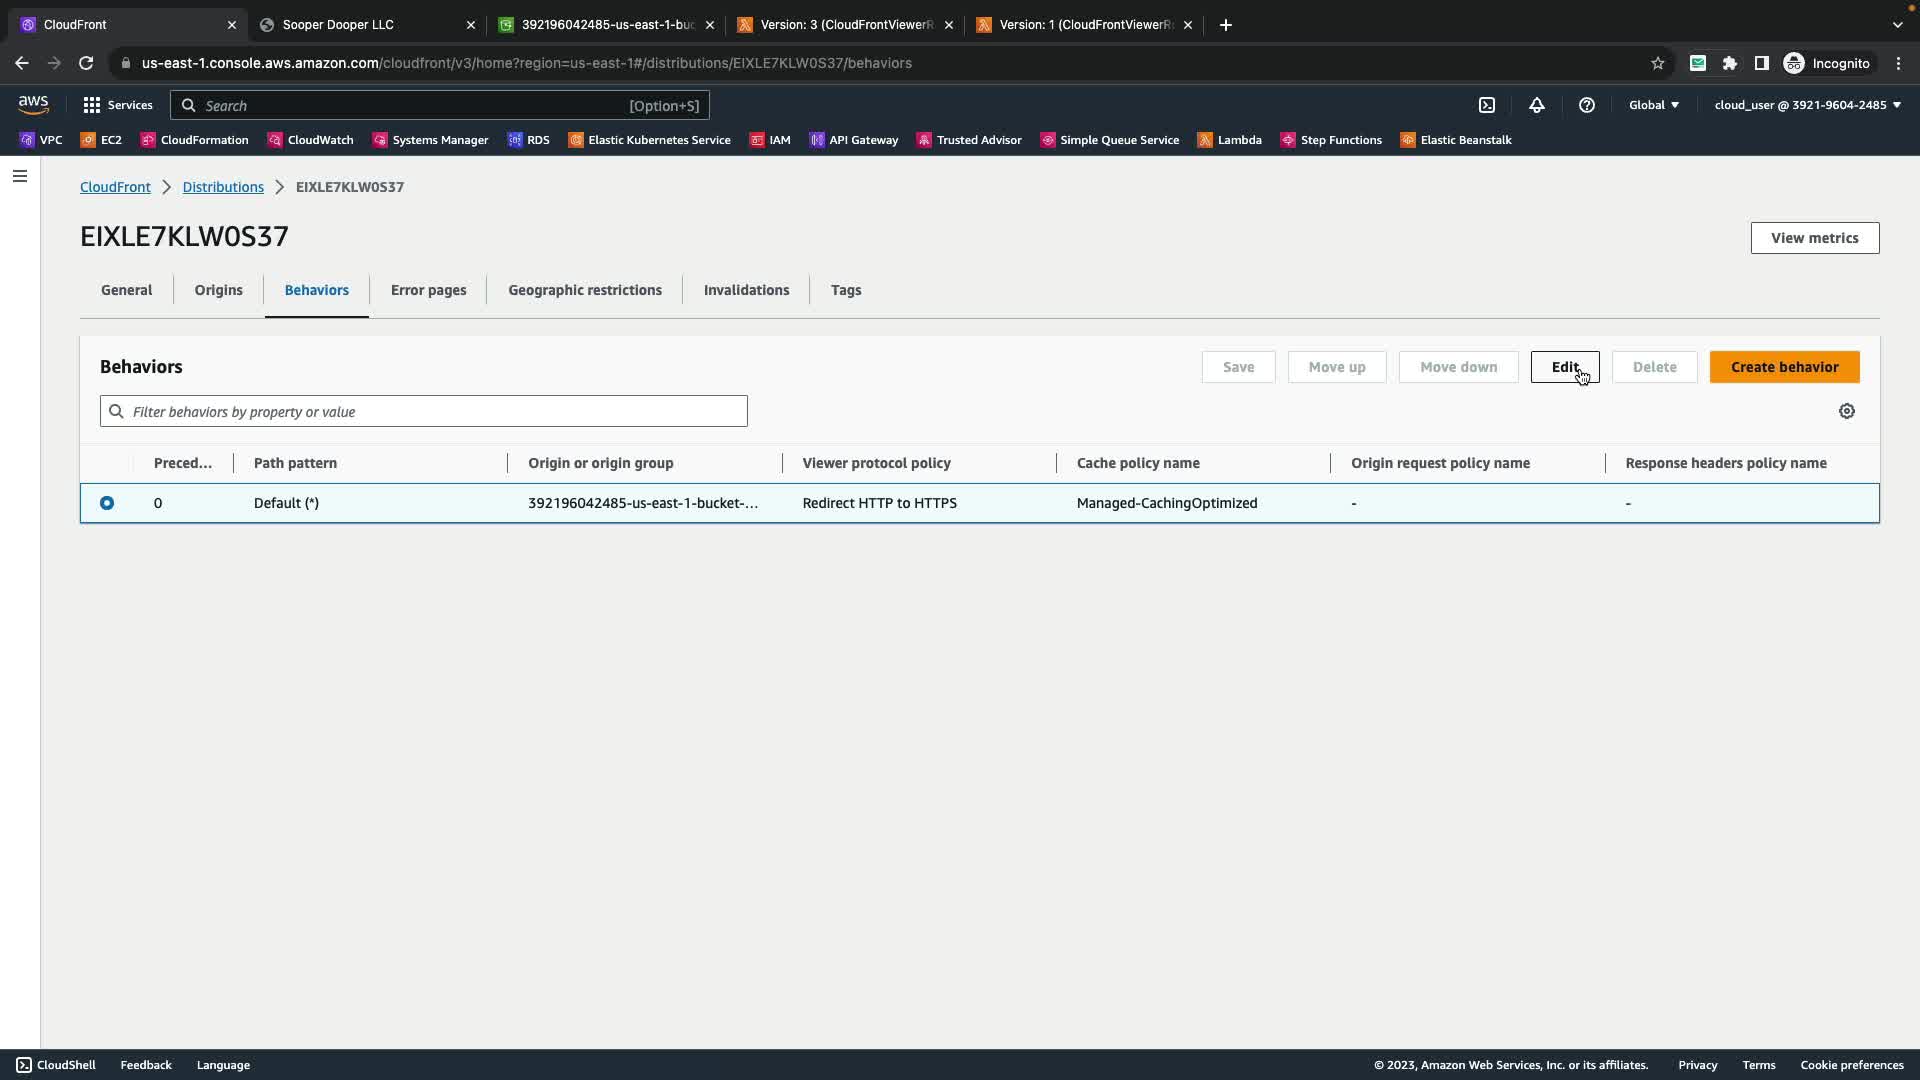
Task: Switch to the Origins tab
Action: [218, 290]
